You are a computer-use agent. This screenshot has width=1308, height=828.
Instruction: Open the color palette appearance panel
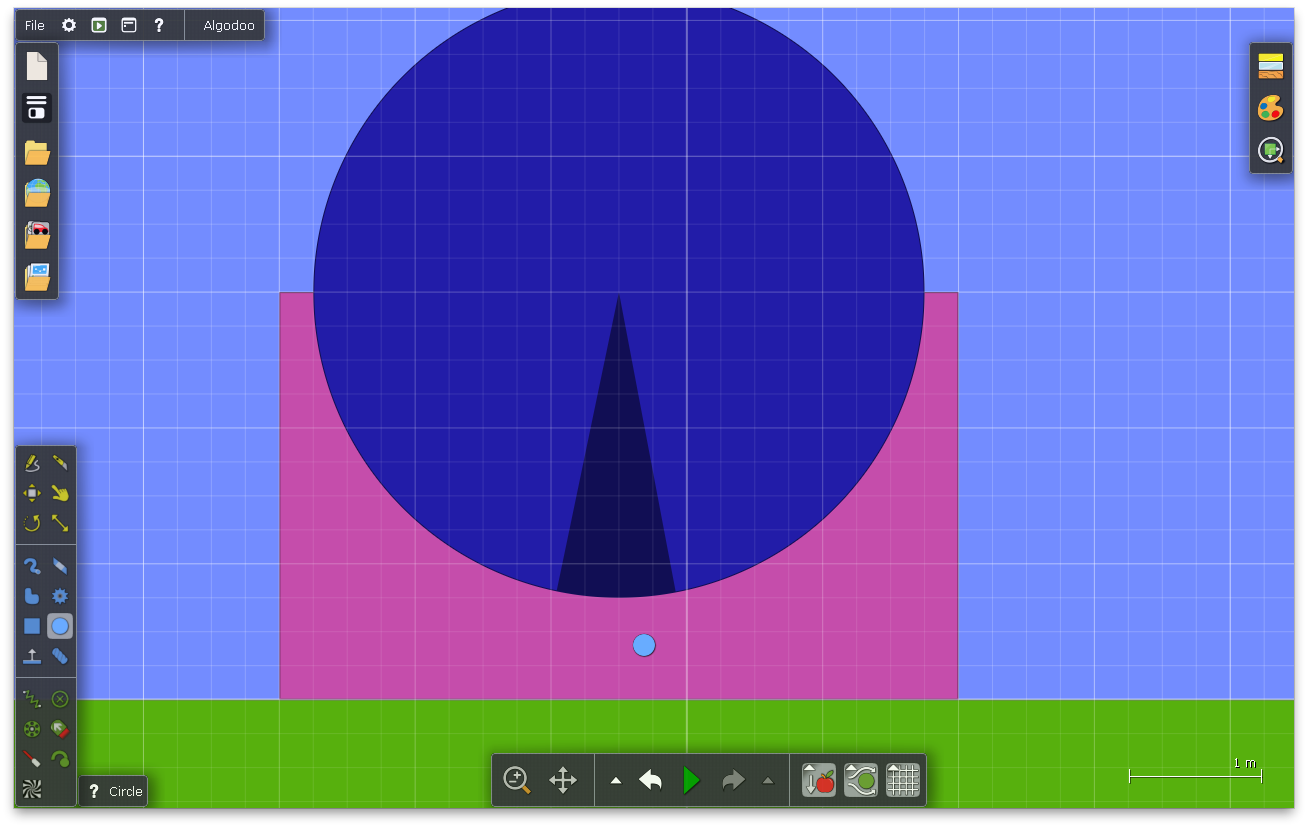(1270, 108)
